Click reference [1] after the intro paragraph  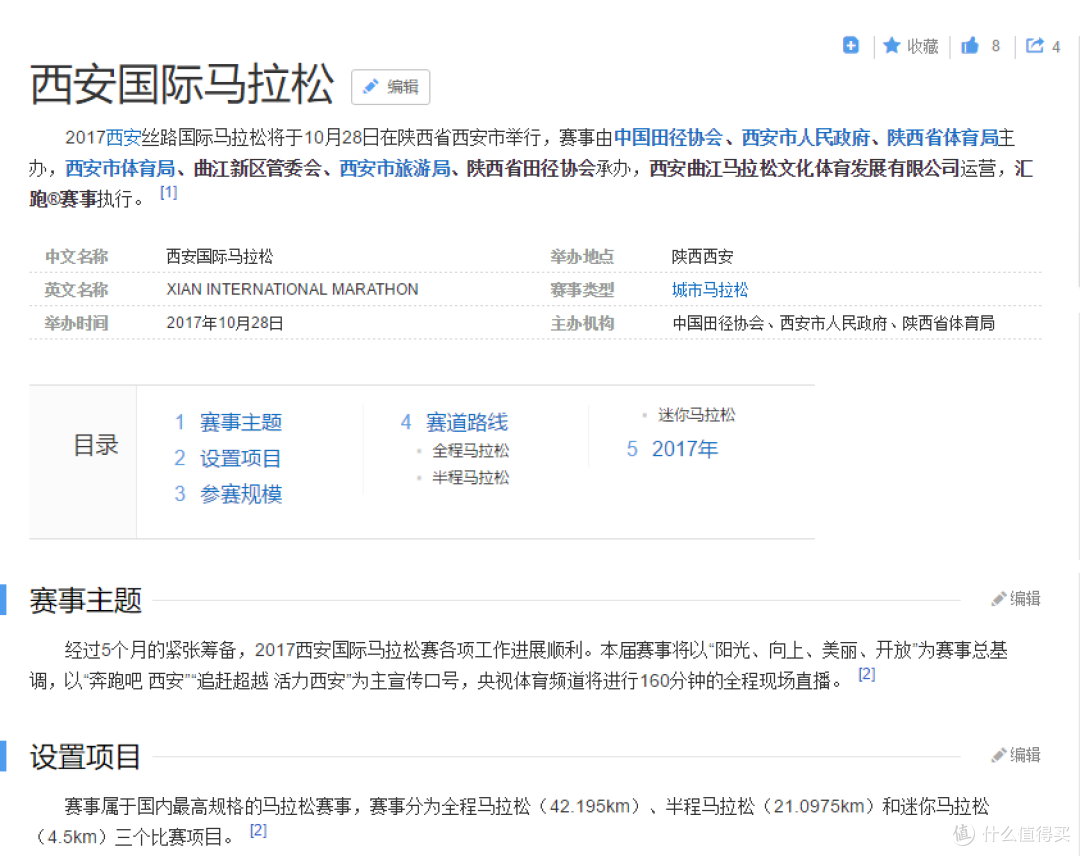tap(169, 192)
